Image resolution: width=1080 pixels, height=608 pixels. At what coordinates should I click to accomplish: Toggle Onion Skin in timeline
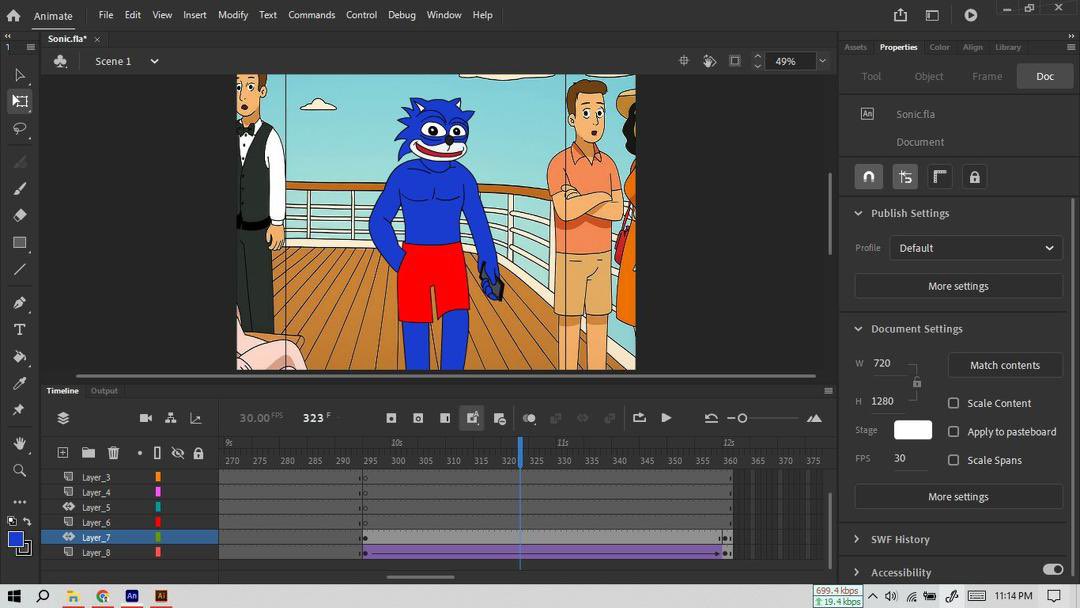point(529,418)
